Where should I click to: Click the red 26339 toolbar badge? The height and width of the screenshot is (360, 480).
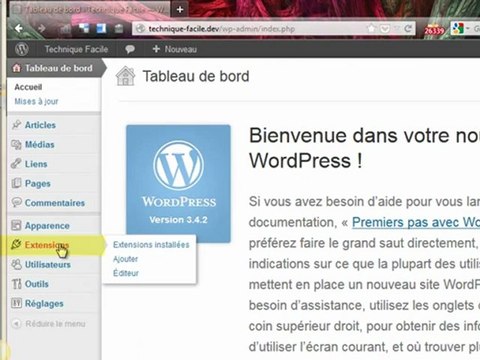click(x=434, y=30)
